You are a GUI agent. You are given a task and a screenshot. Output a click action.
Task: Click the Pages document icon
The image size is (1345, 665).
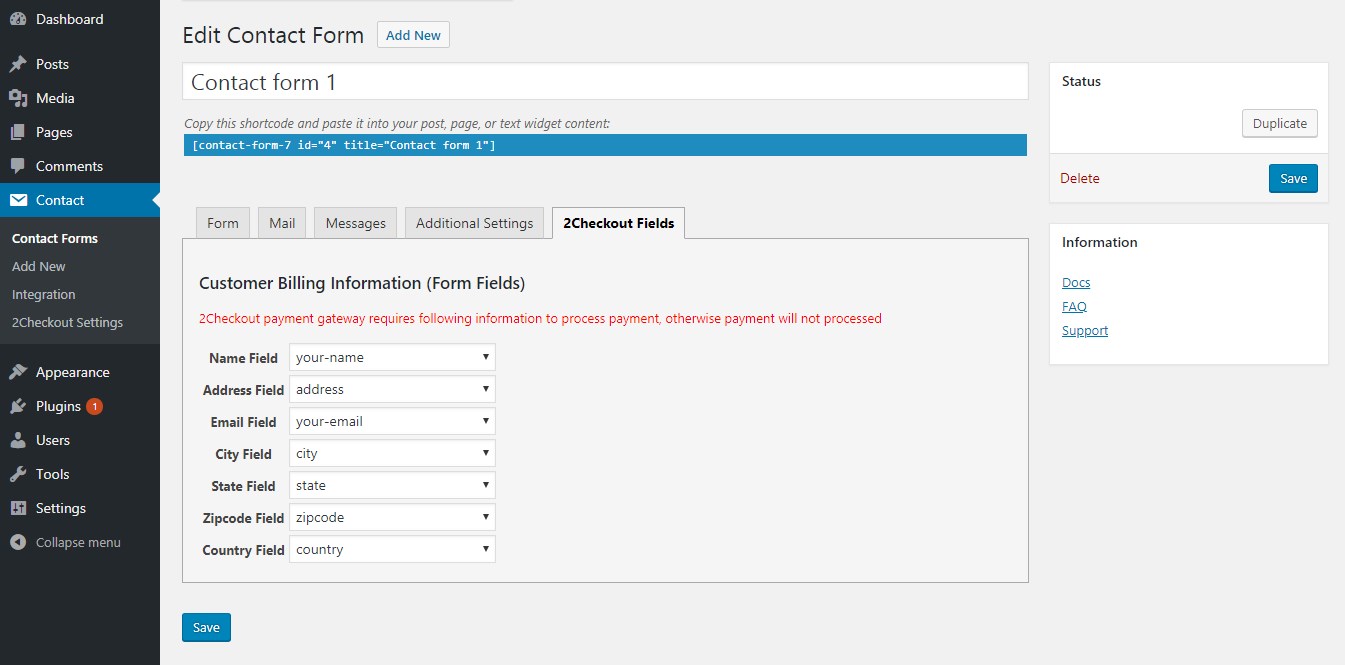pos(18,132)
